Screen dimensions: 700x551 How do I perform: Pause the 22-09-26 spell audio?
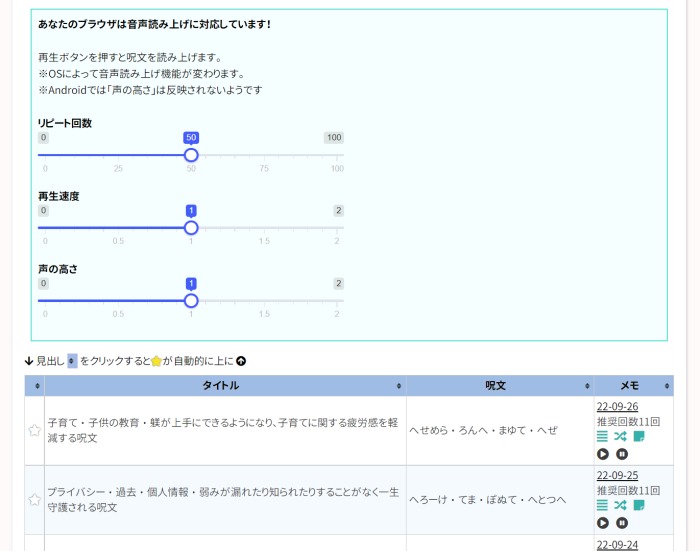[x=622, y=454]
